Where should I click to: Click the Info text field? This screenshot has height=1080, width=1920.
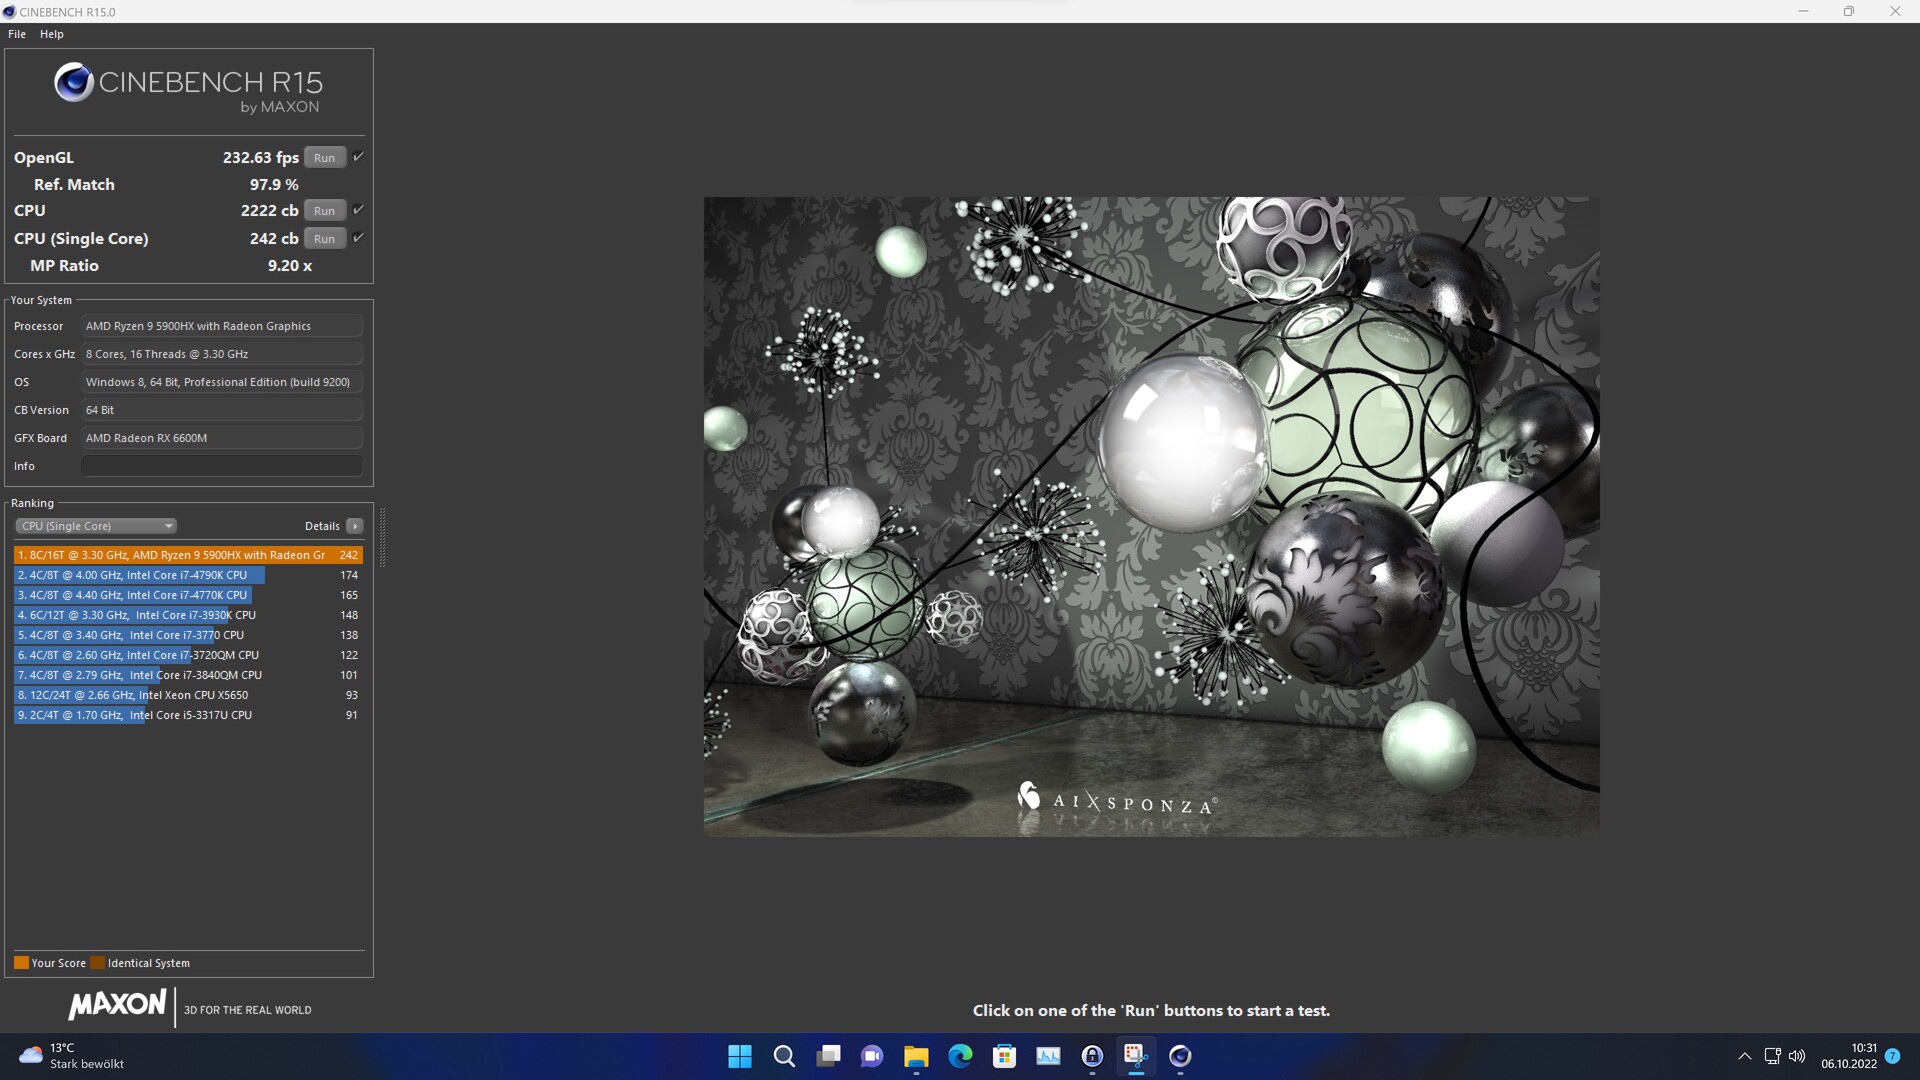[222, 466]
